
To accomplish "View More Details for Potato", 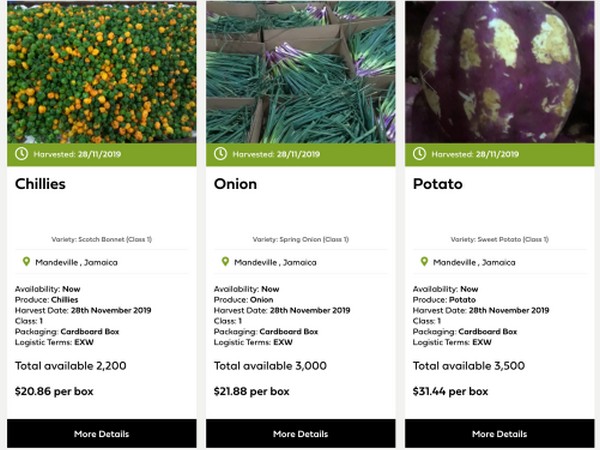I will (x=499, y=434).
